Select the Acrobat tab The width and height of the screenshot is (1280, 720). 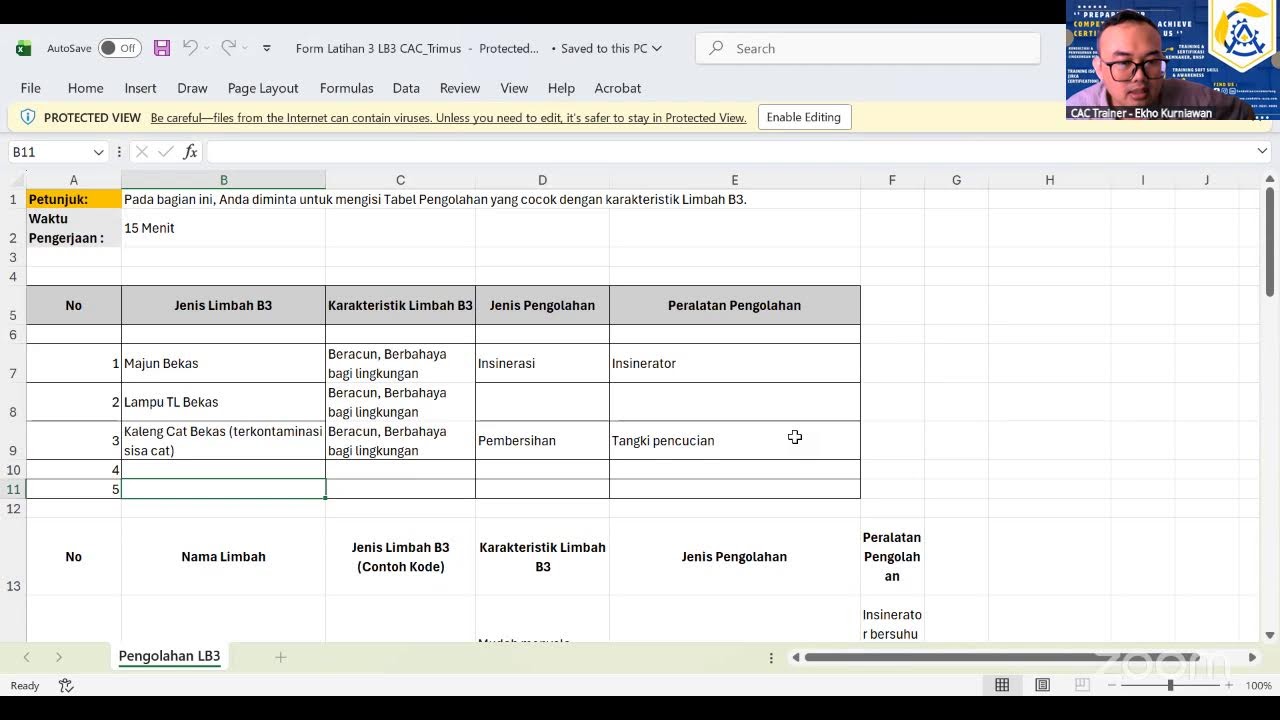[x=618, y=88]
